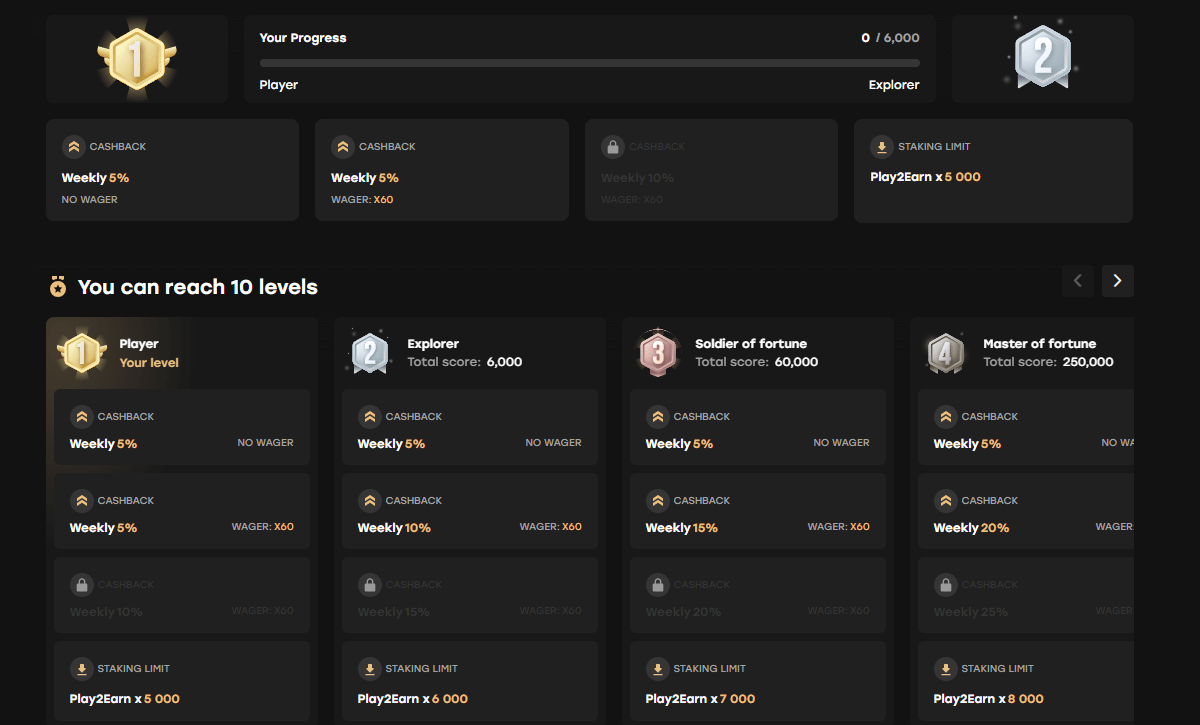Click cashback chevron icon on top no-wager card

[x=73, y=147]
